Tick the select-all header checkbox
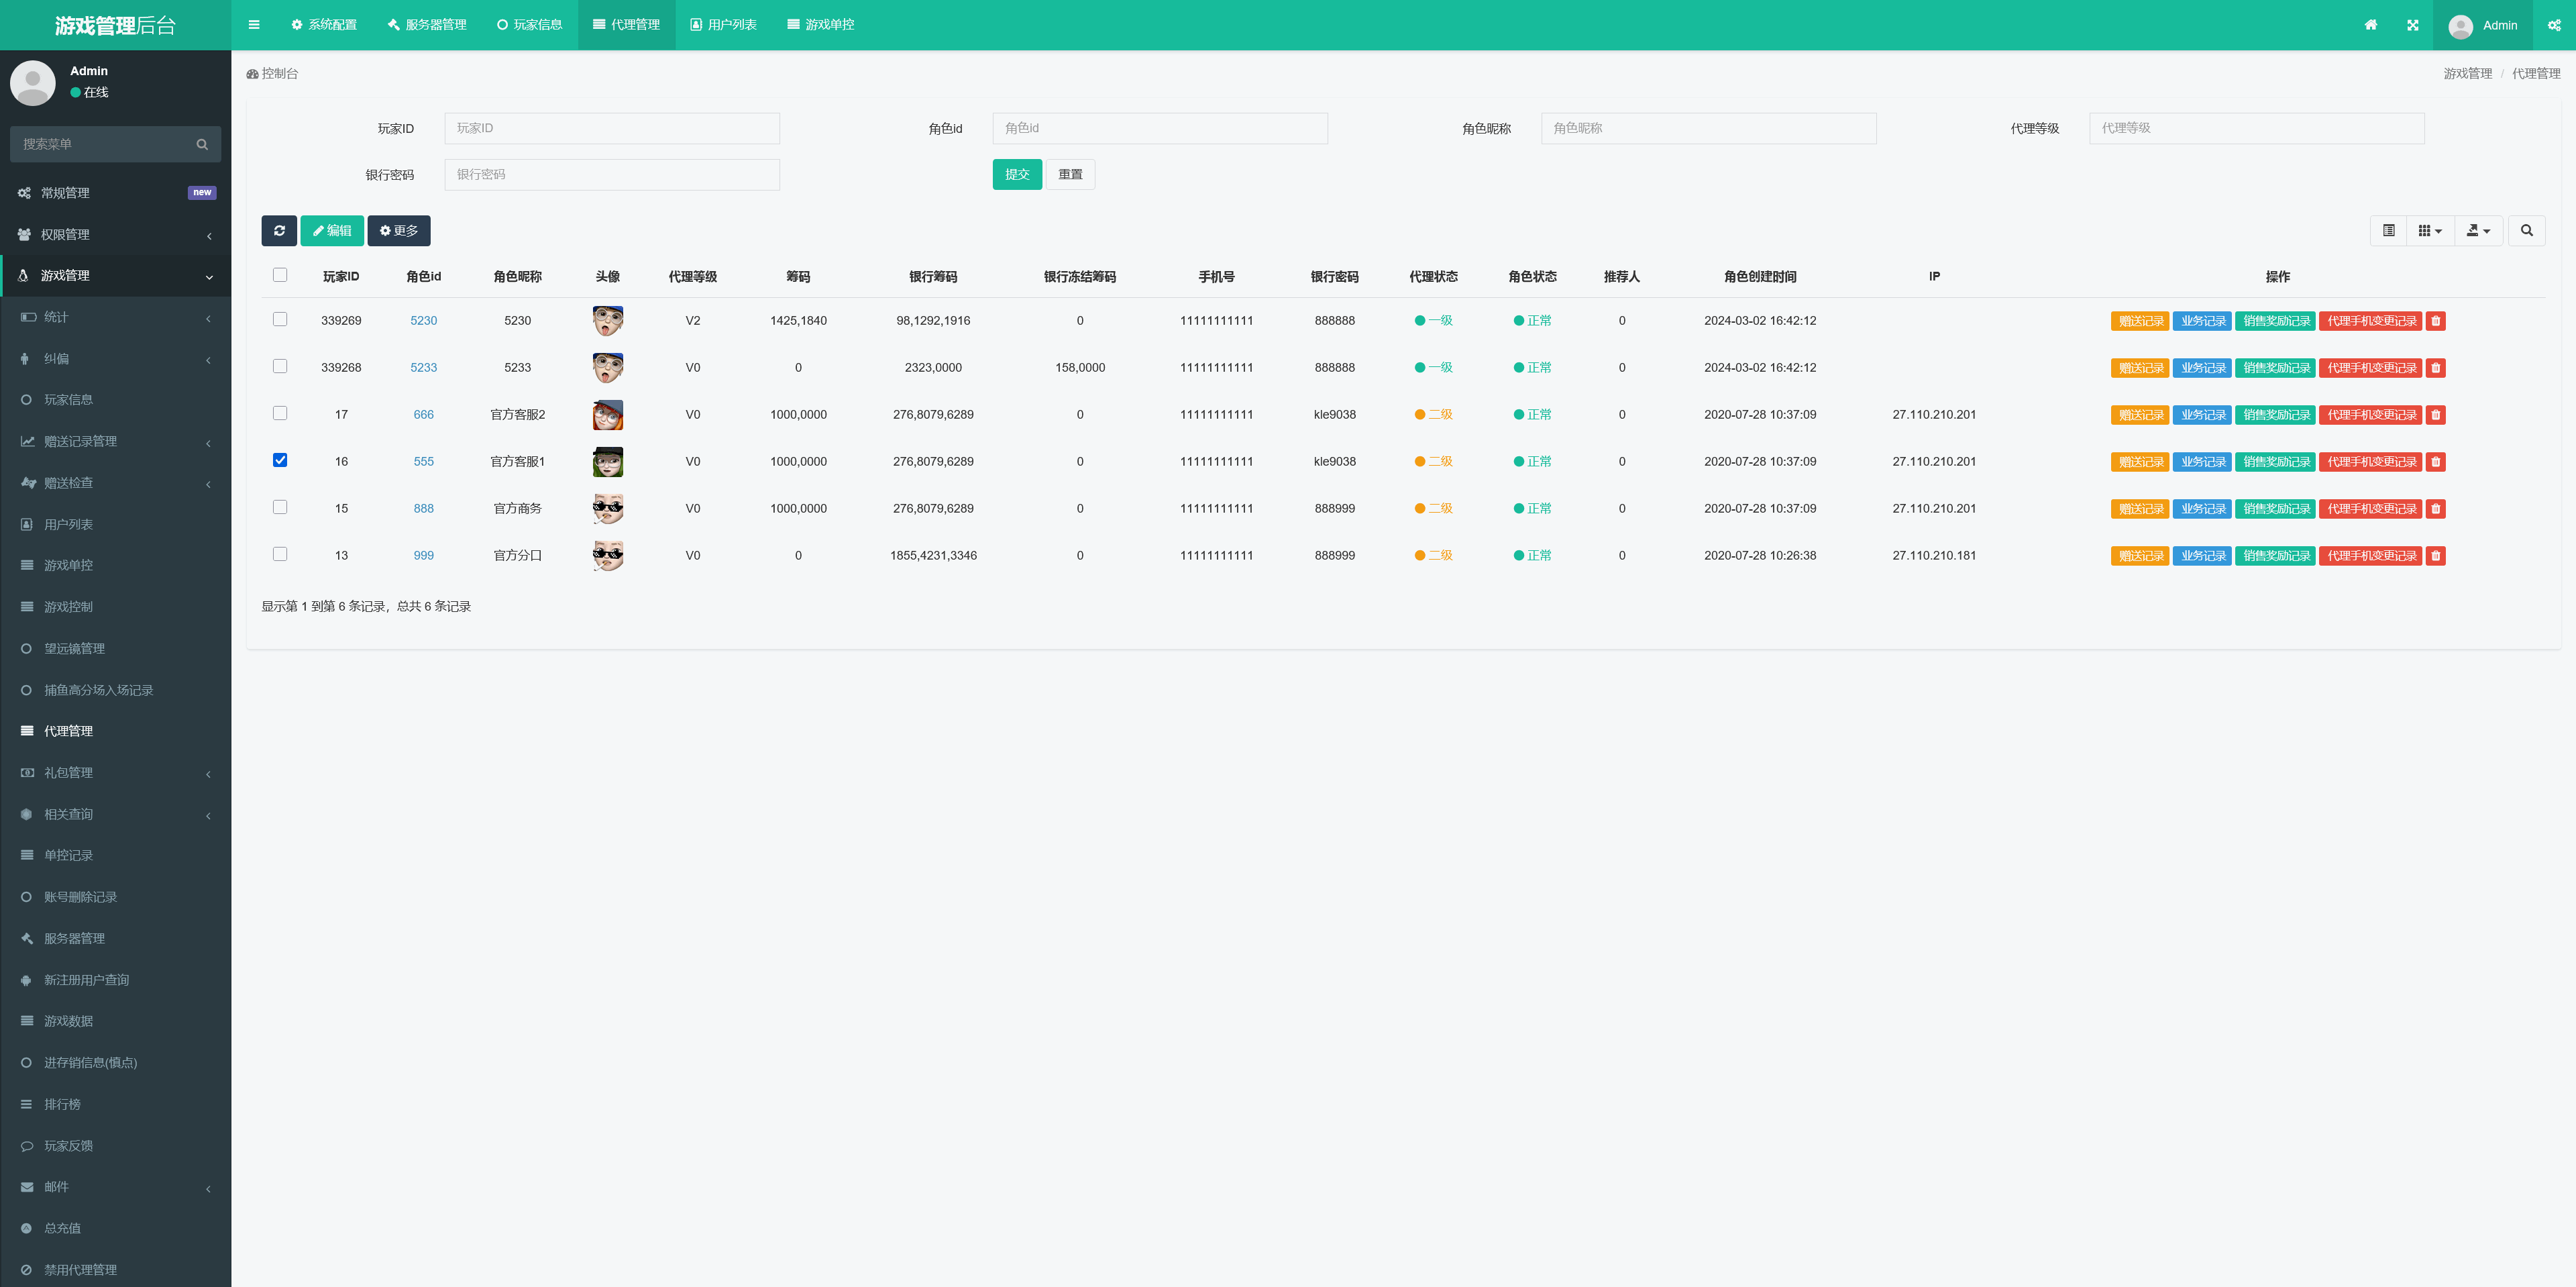This screenshot has width=2576, height=1287. click(x=280, y=275)
